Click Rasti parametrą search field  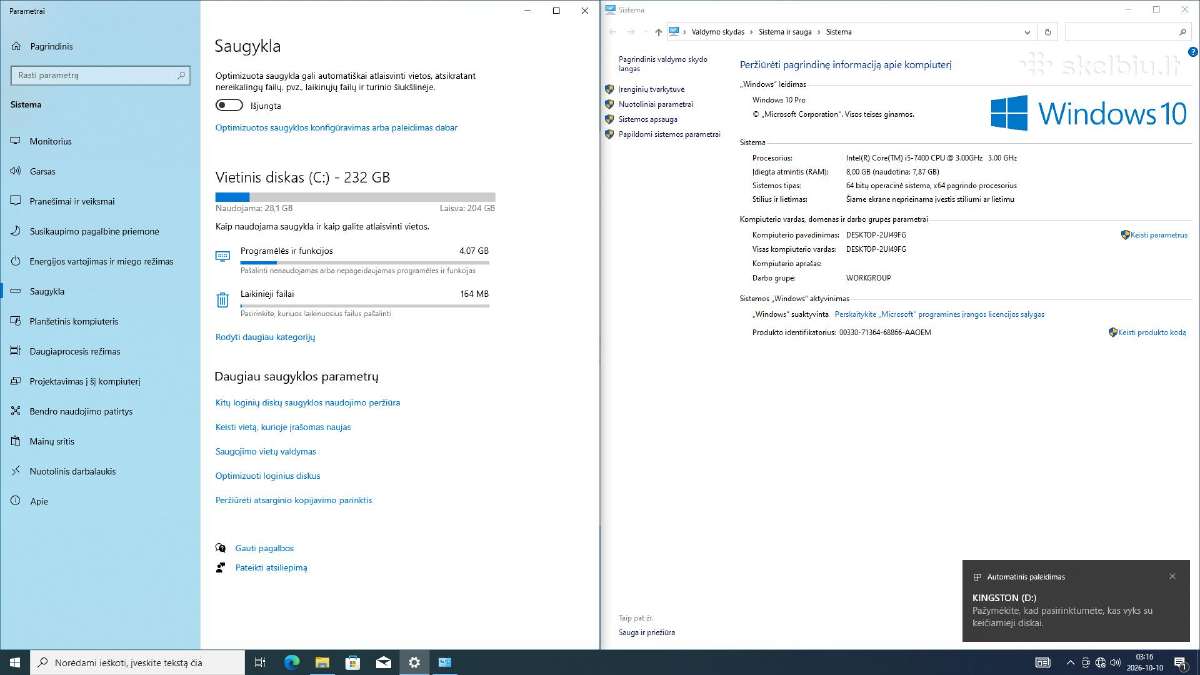[100, 75]
